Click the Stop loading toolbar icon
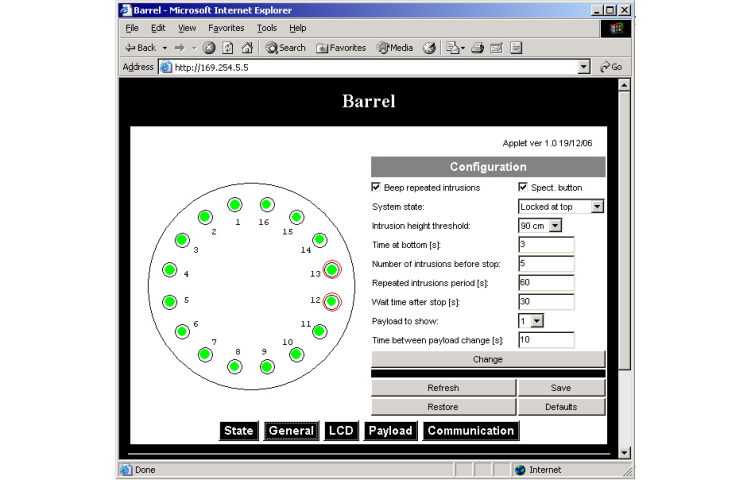 click(209, 48)
